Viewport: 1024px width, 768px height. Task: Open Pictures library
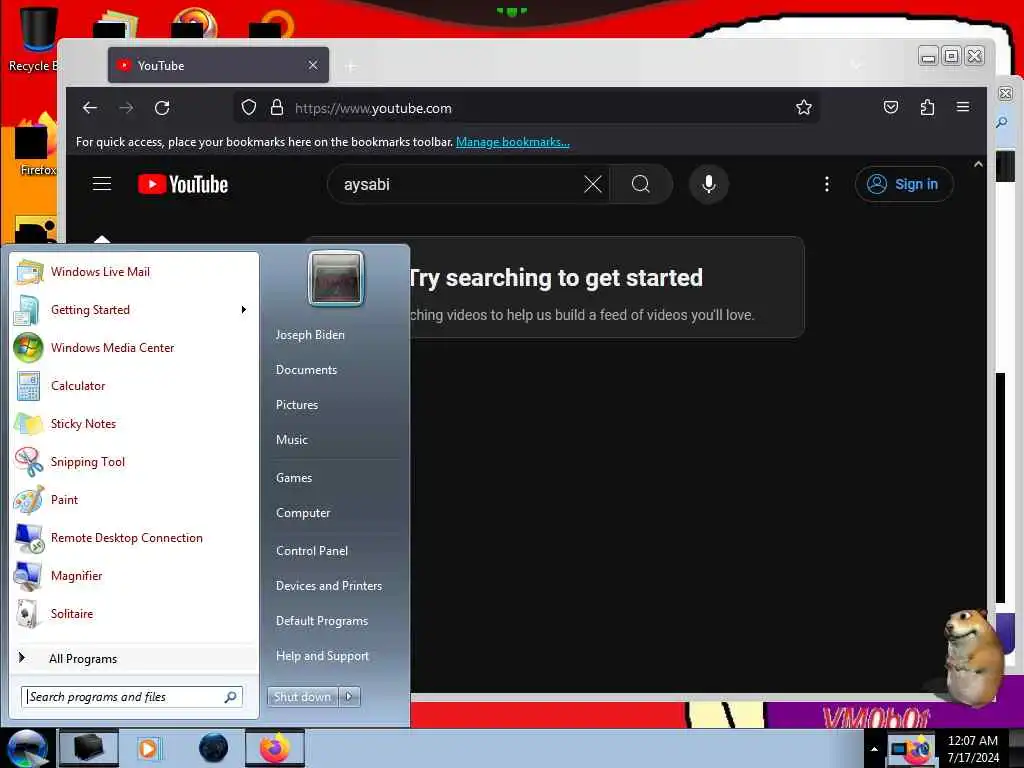click(297, 405)
